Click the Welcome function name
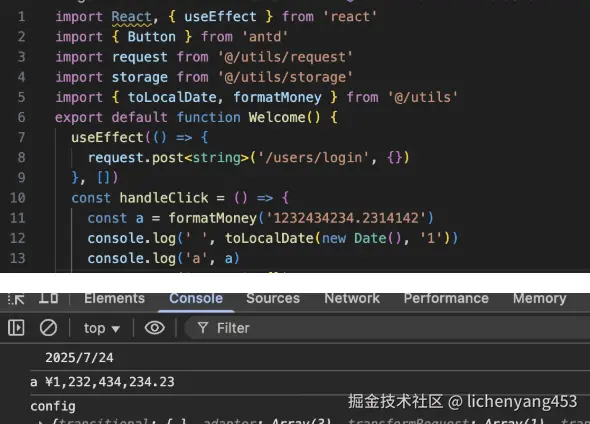 277,117
